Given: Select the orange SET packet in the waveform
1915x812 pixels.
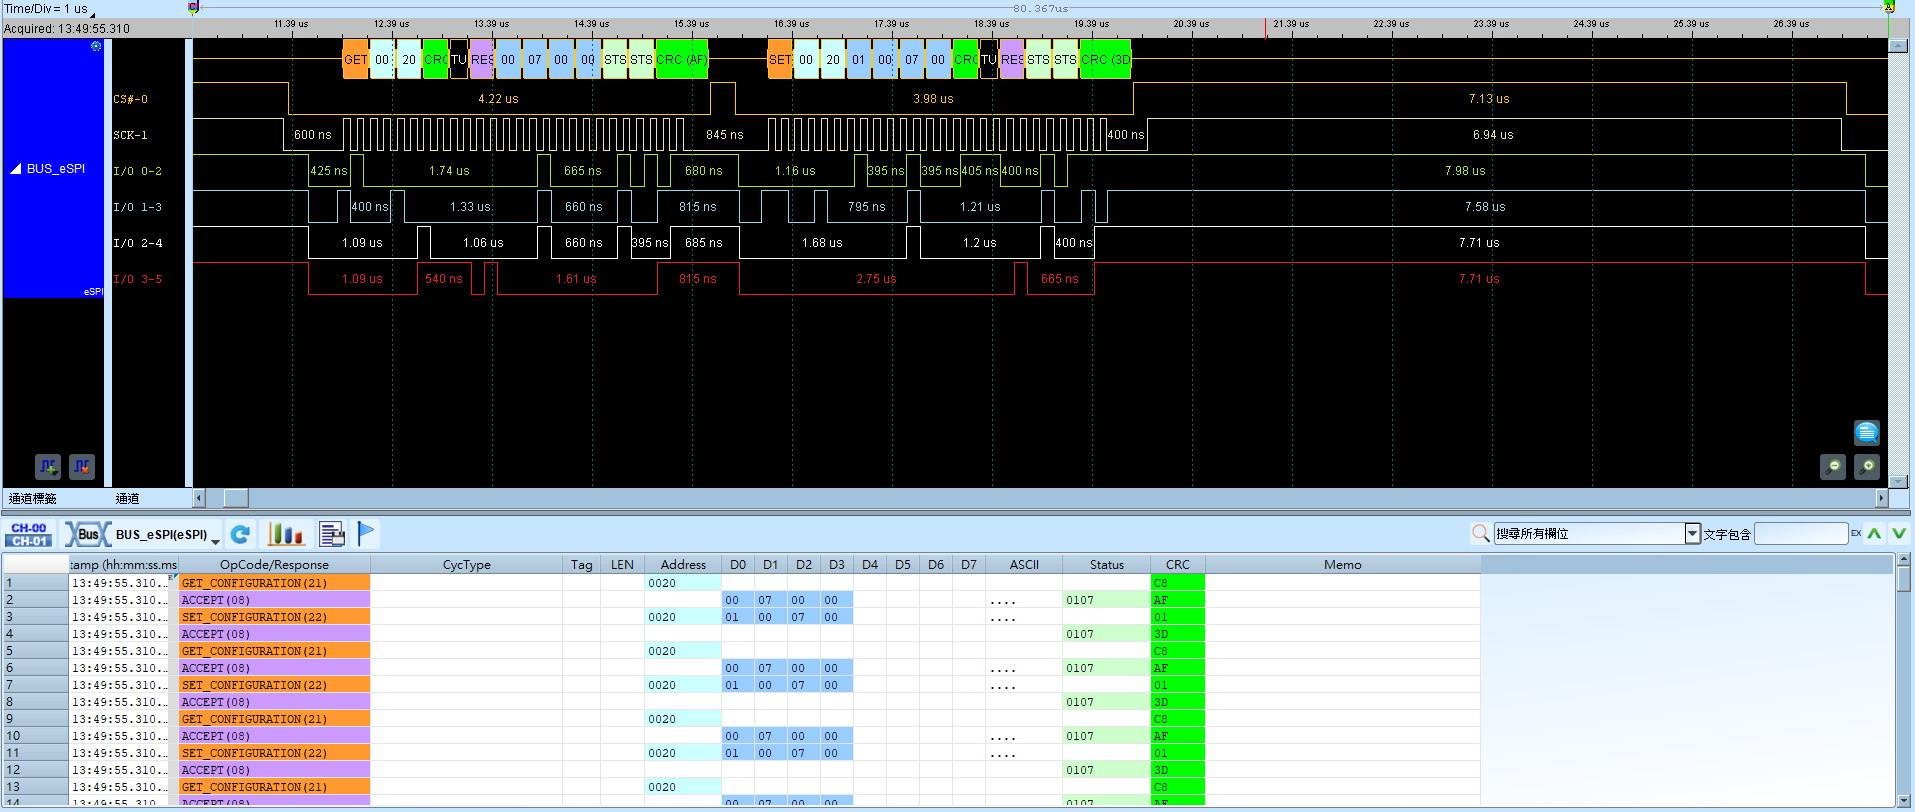Looking at the screenshot, I should tap(780, 60).
